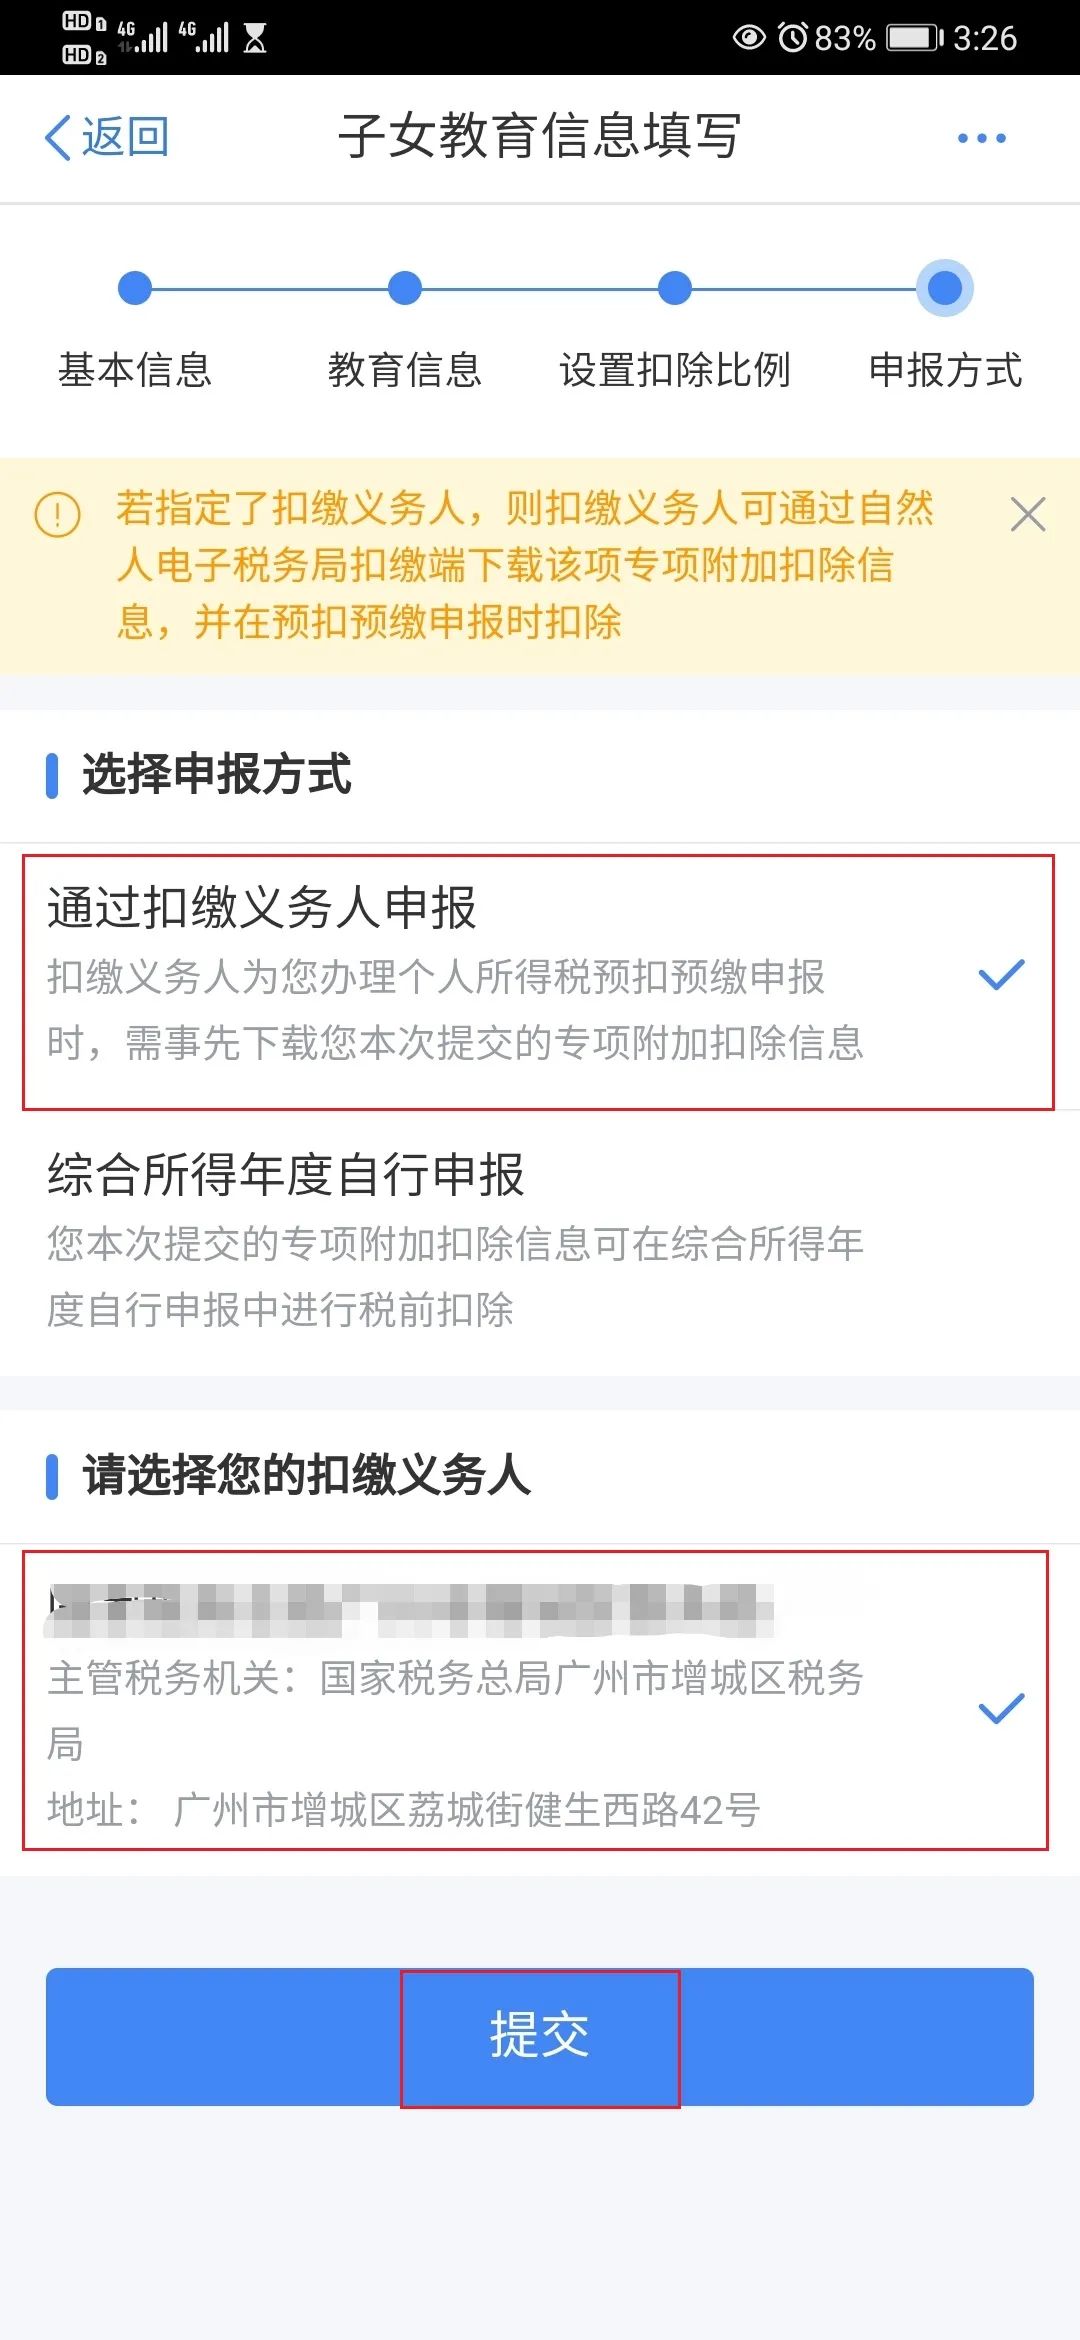Go to 教育信息 step label
The image size is (1080, 2340).
(x=405, y=370)
